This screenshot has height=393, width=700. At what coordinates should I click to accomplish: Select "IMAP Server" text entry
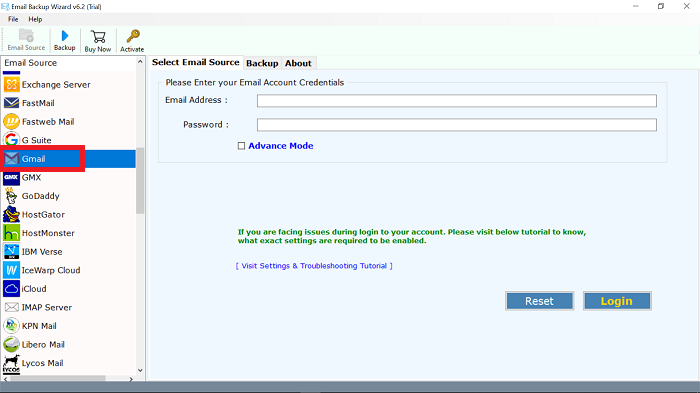pos(47,308)
